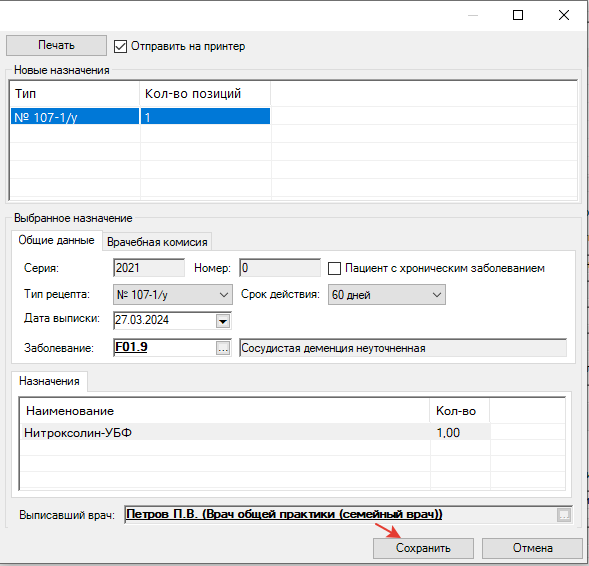Open the Назначения tab
Screen dimensions: 589x566
[x=49, y=381]
